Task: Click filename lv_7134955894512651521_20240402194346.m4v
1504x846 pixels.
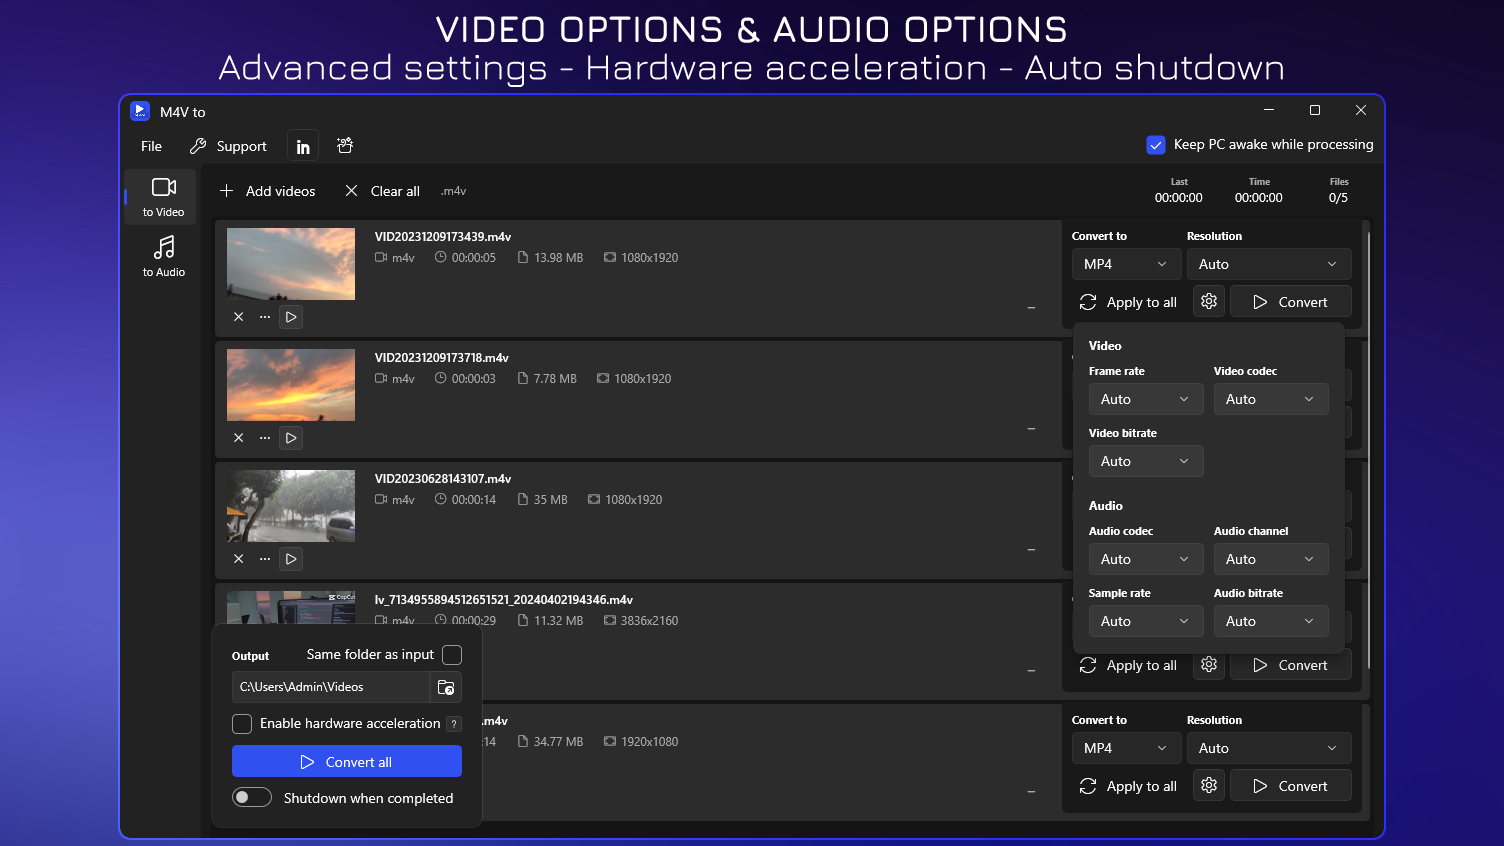Action: 504,600
